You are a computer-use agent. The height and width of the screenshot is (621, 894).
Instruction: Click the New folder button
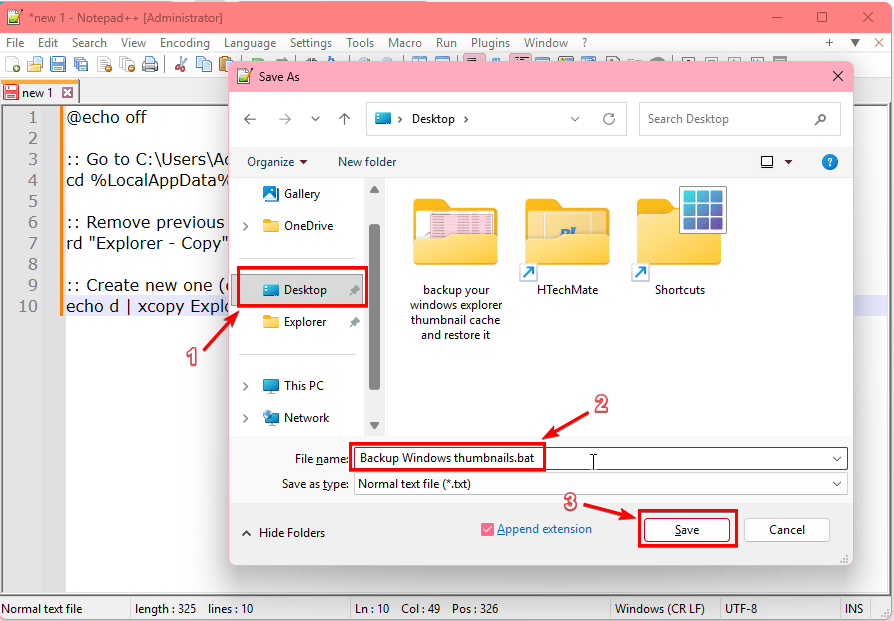click(x=367, y=162)
